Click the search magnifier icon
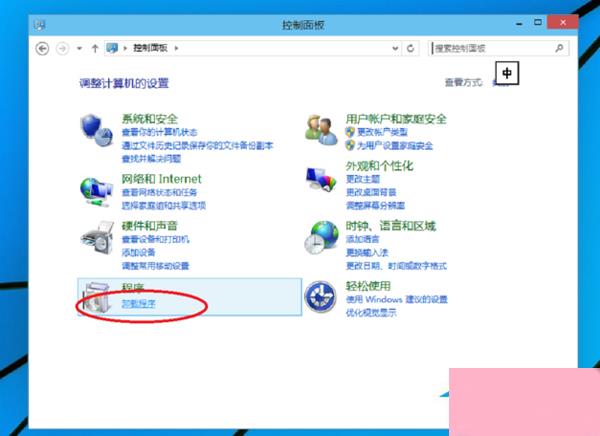The width and height of the screenshot is (600, 436). pos(559,48)
